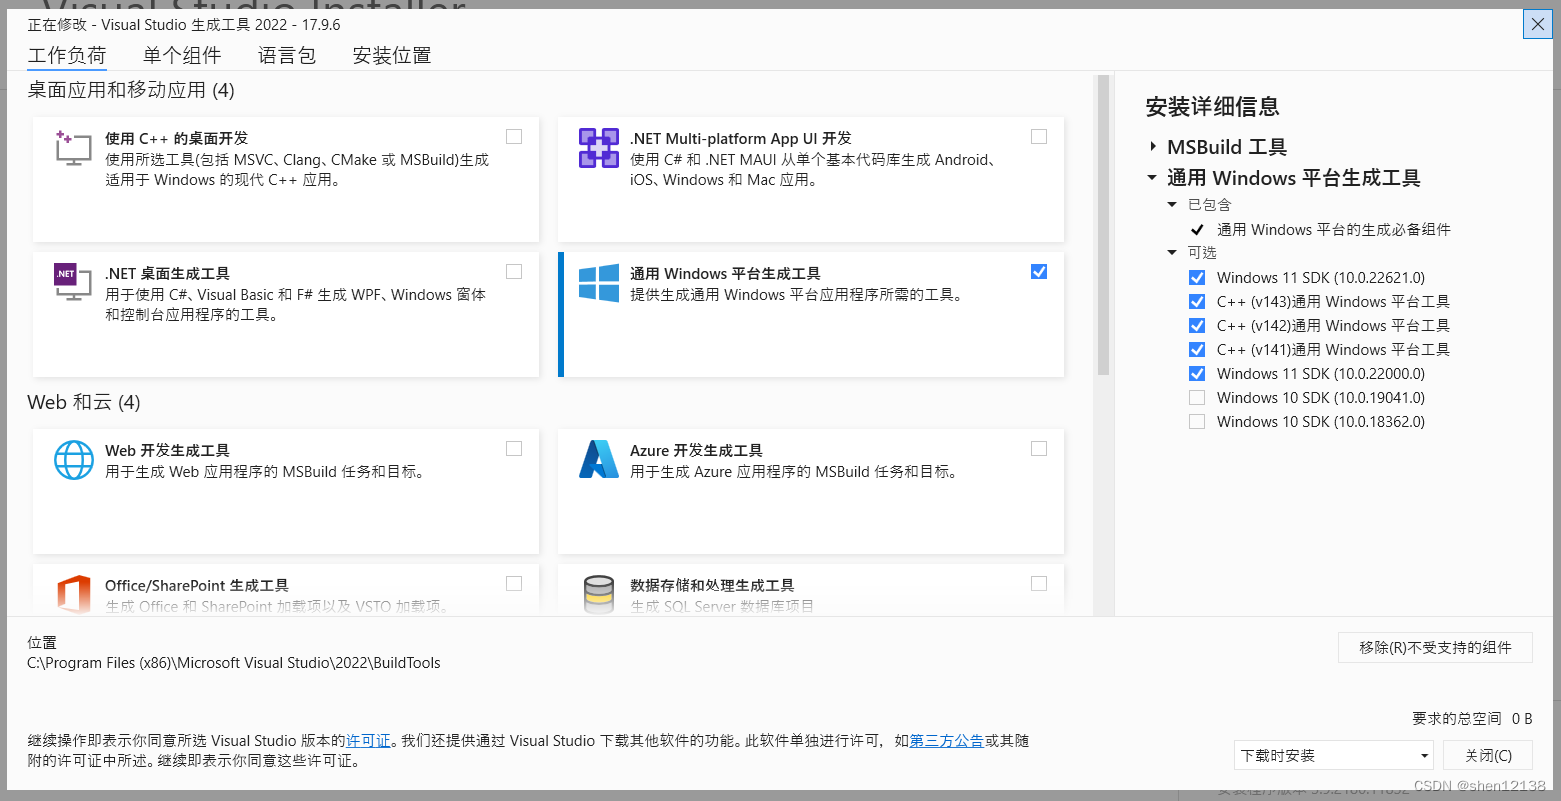Collapse the 可选 section

click(1173, 252)
